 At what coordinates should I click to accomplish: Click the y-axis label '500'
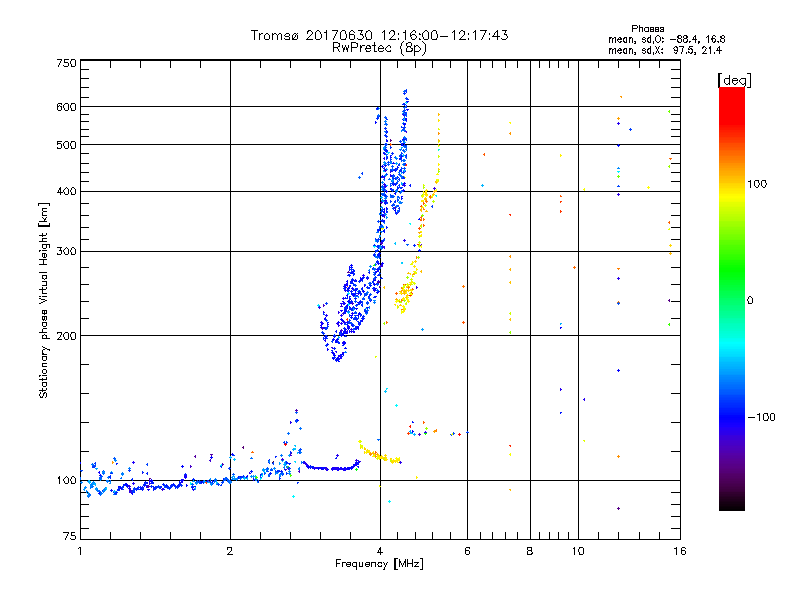point(66,145)
